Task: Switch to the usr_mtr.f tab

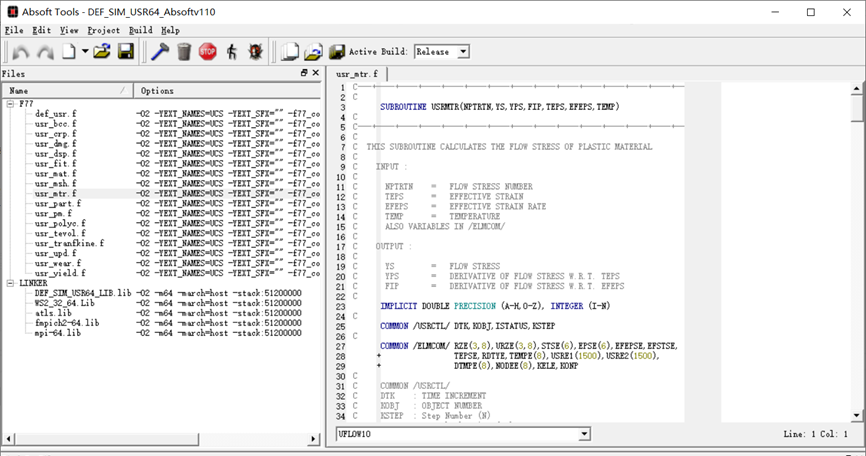Action: click(358, 74)
